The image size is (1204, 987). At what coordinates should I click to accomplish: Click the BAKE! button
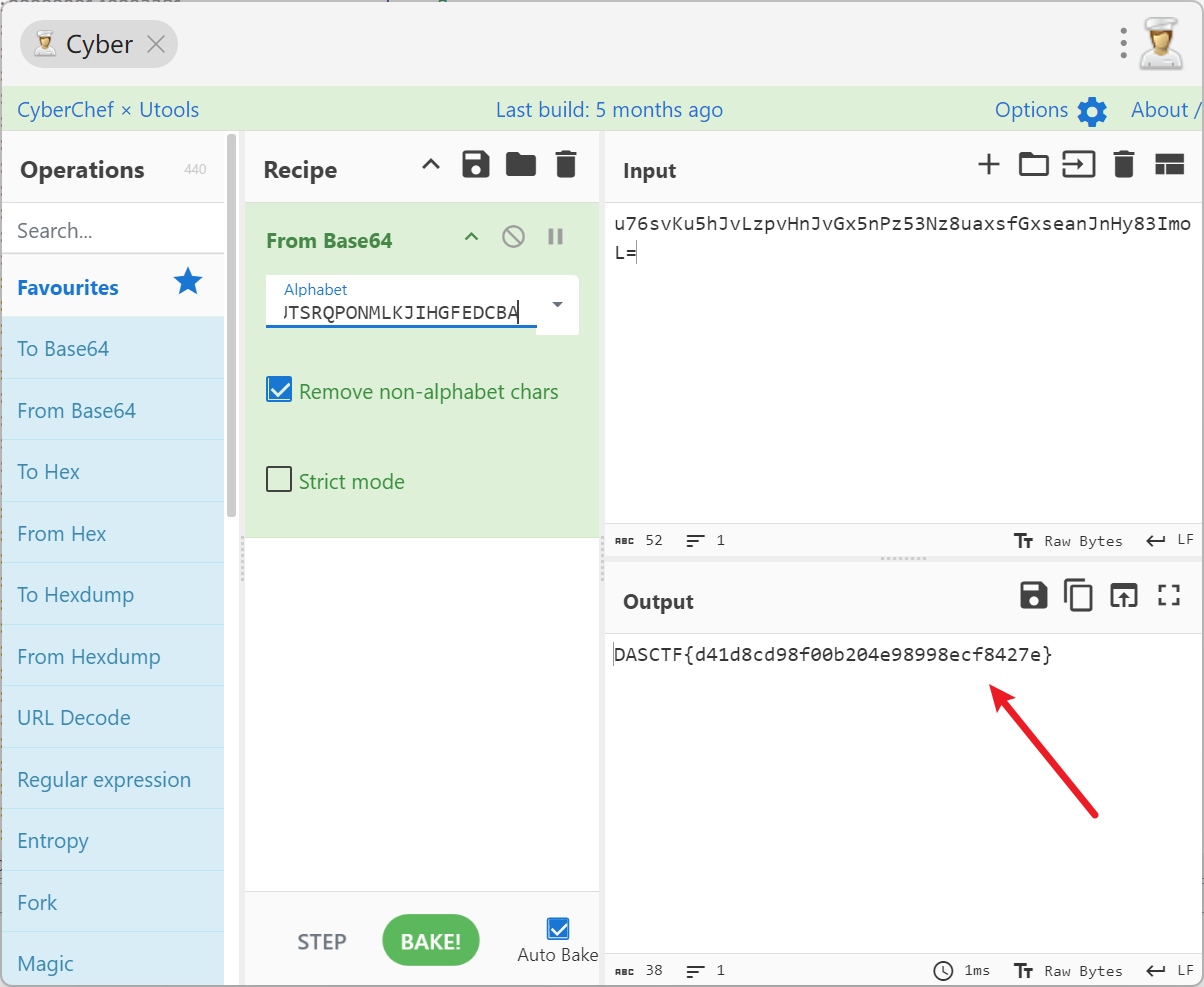point(431,941)
